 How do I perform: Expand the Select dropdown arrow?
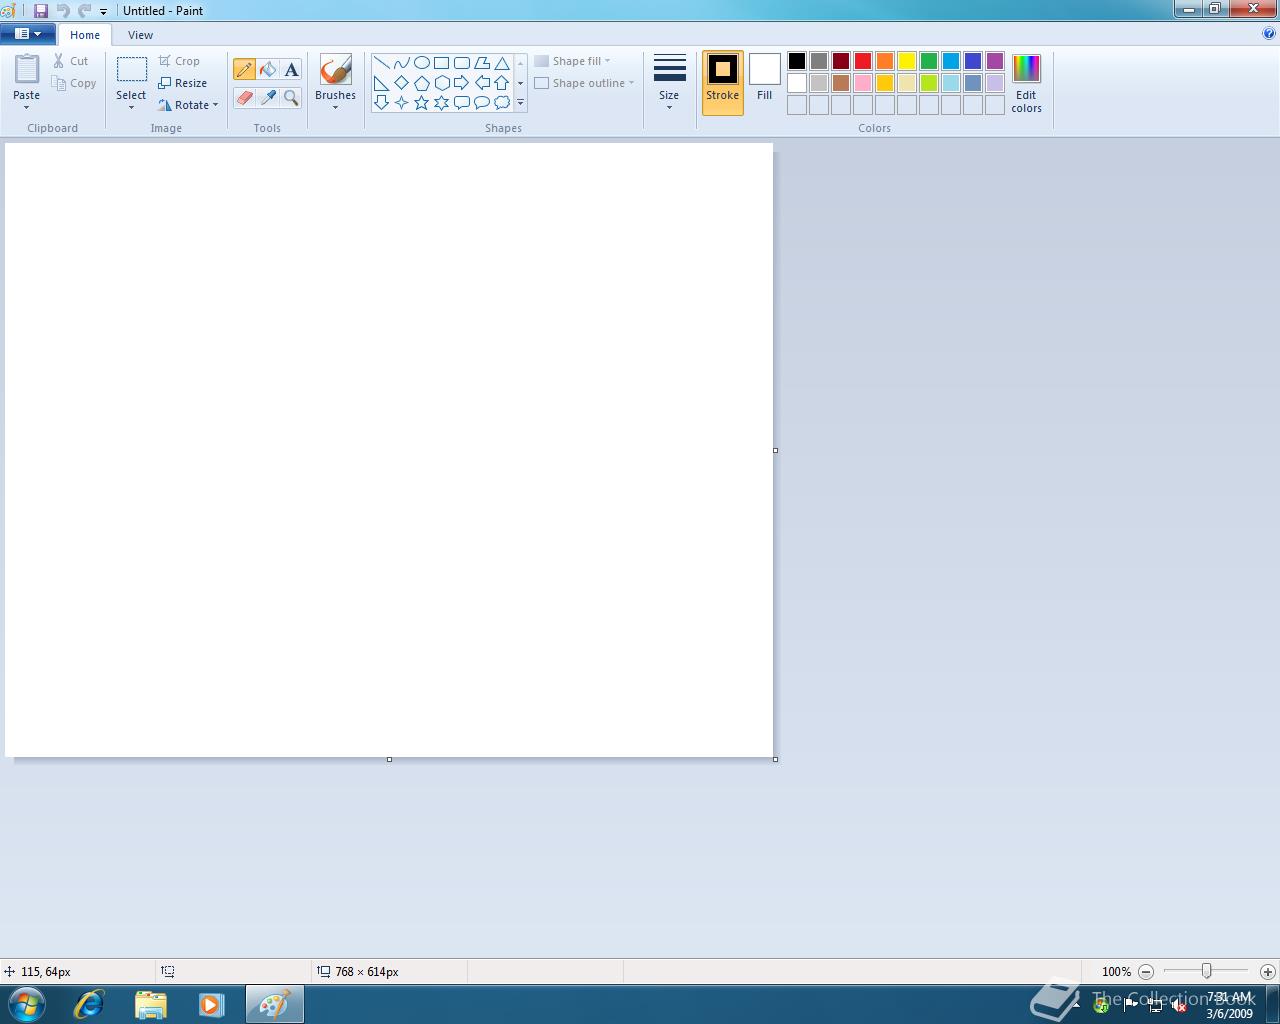pyautogui.click(x=131, y=107)
